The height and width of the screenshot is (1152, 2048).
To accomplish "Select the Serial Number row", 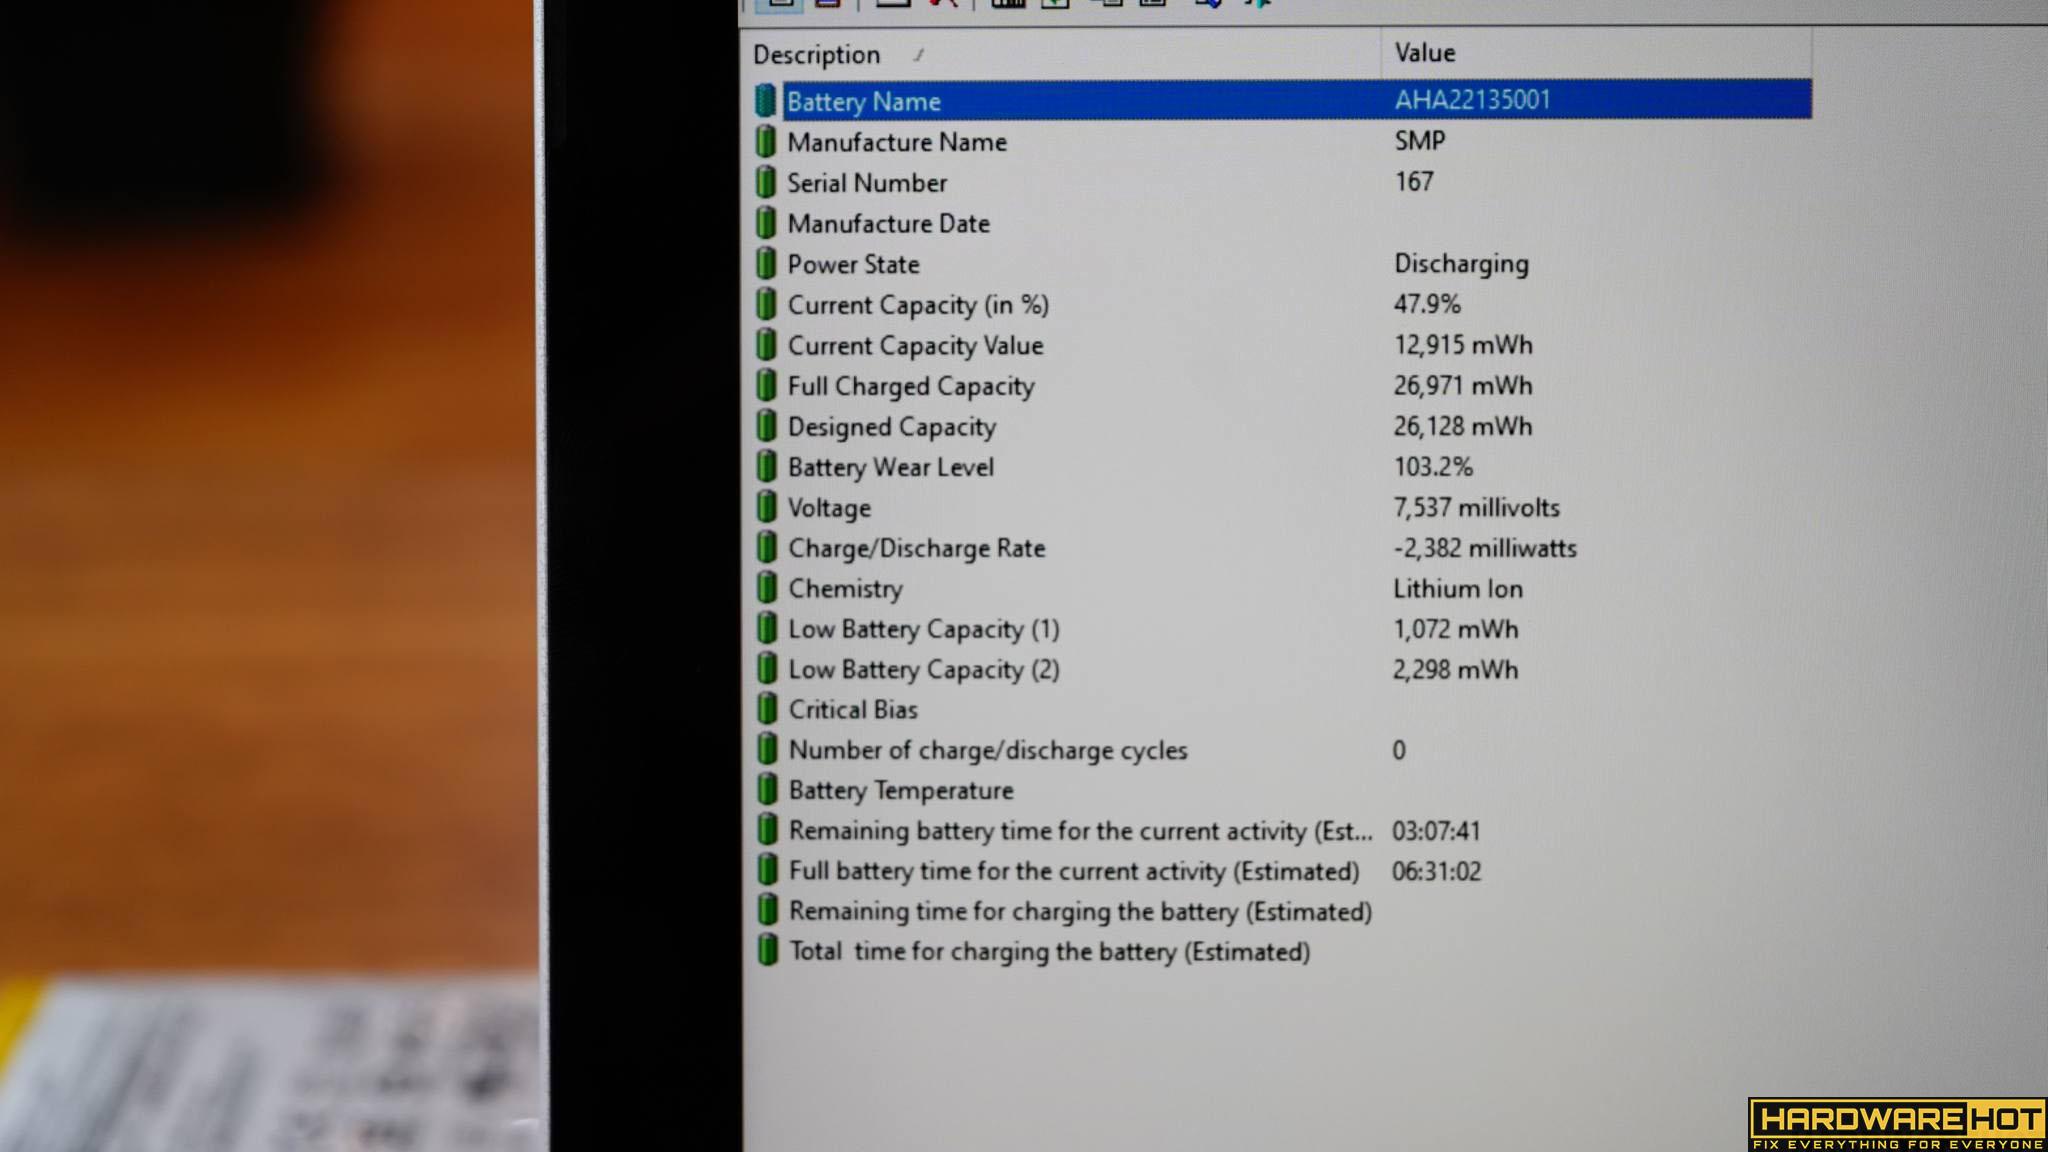I will coord(867,183).
